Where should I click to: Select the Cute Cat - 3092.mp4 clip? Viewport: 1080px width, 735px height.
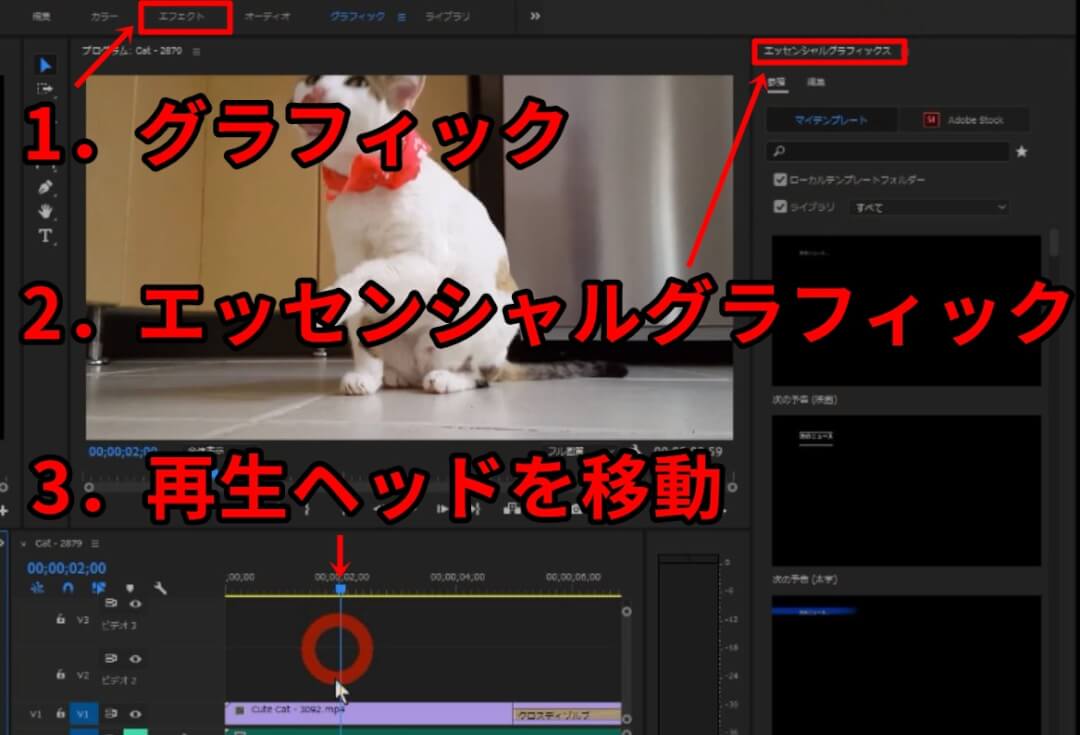tap(368, 713)
